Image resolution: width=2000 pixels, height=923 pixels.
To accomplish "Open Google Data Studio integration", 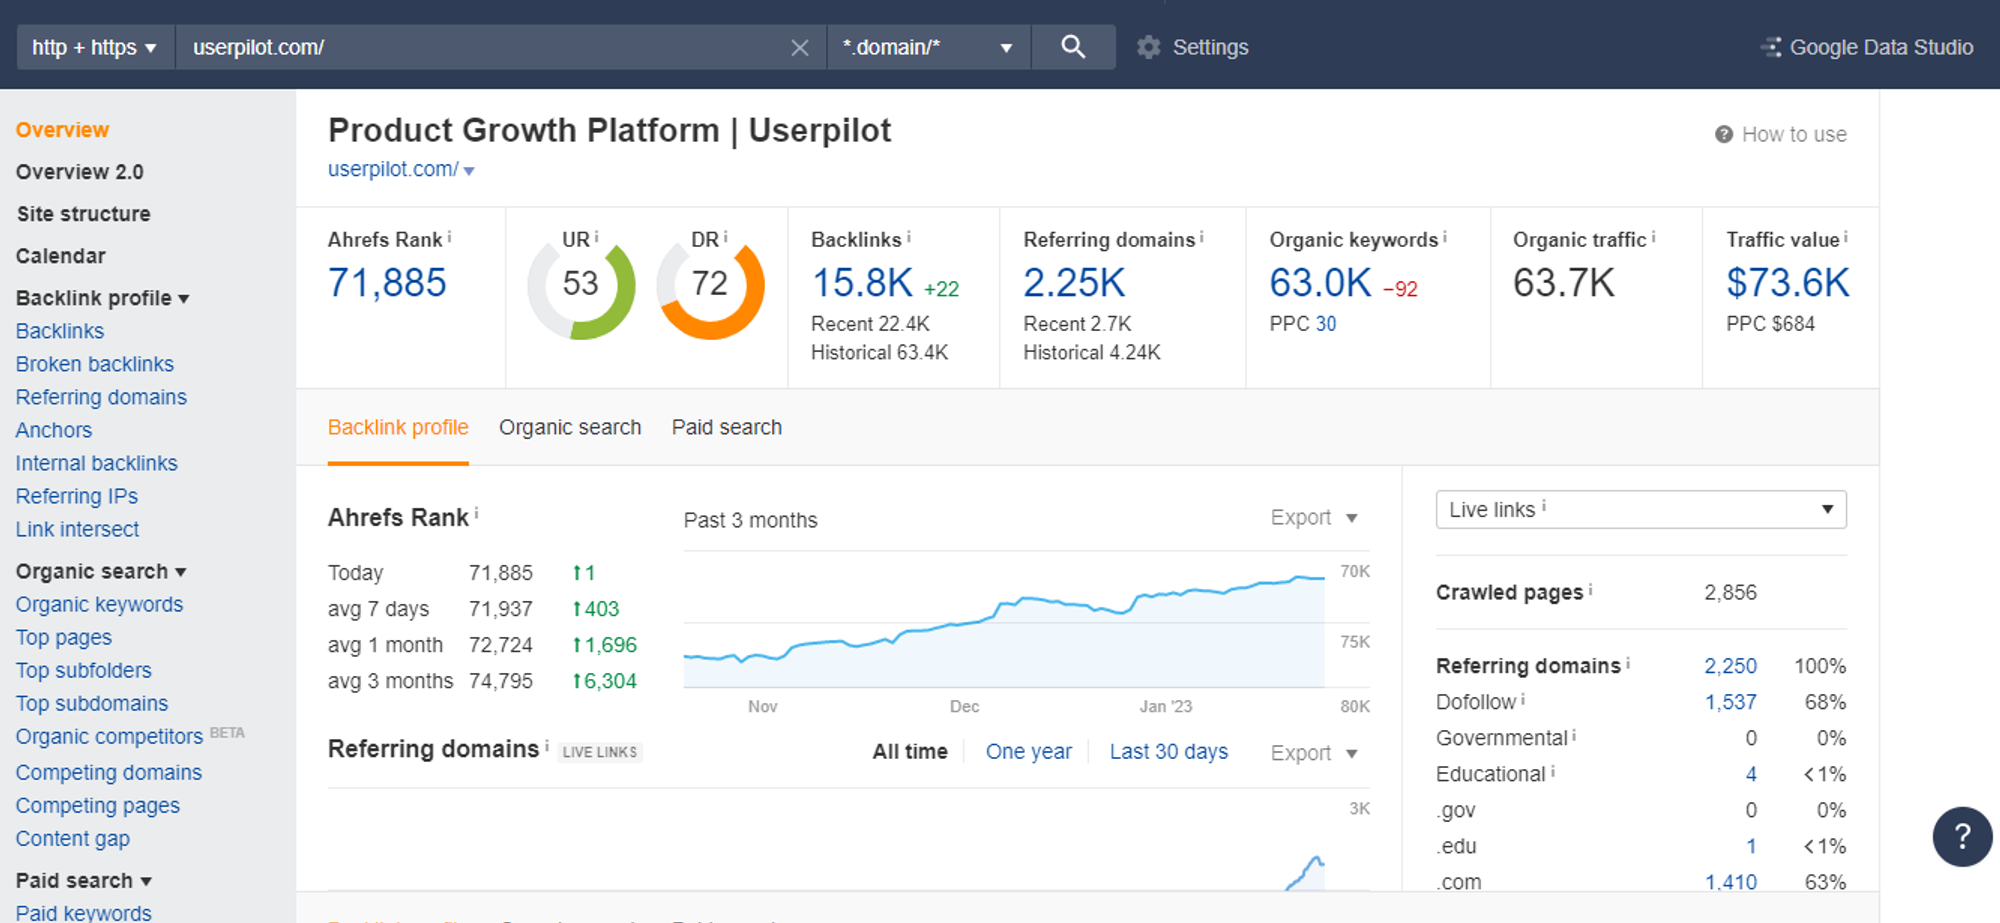I will tap(1867, 47).
